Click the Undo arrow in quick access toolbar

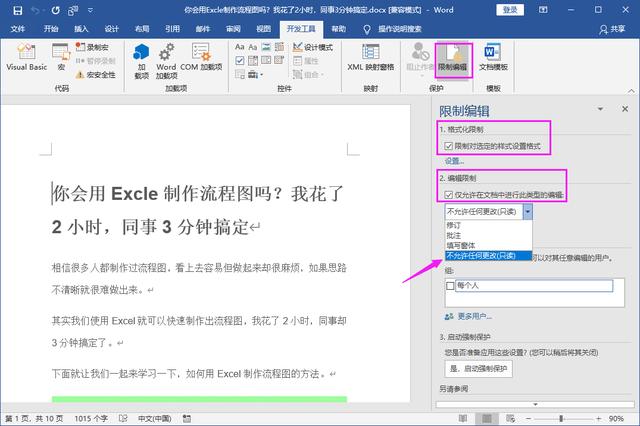tap(36, 10)
